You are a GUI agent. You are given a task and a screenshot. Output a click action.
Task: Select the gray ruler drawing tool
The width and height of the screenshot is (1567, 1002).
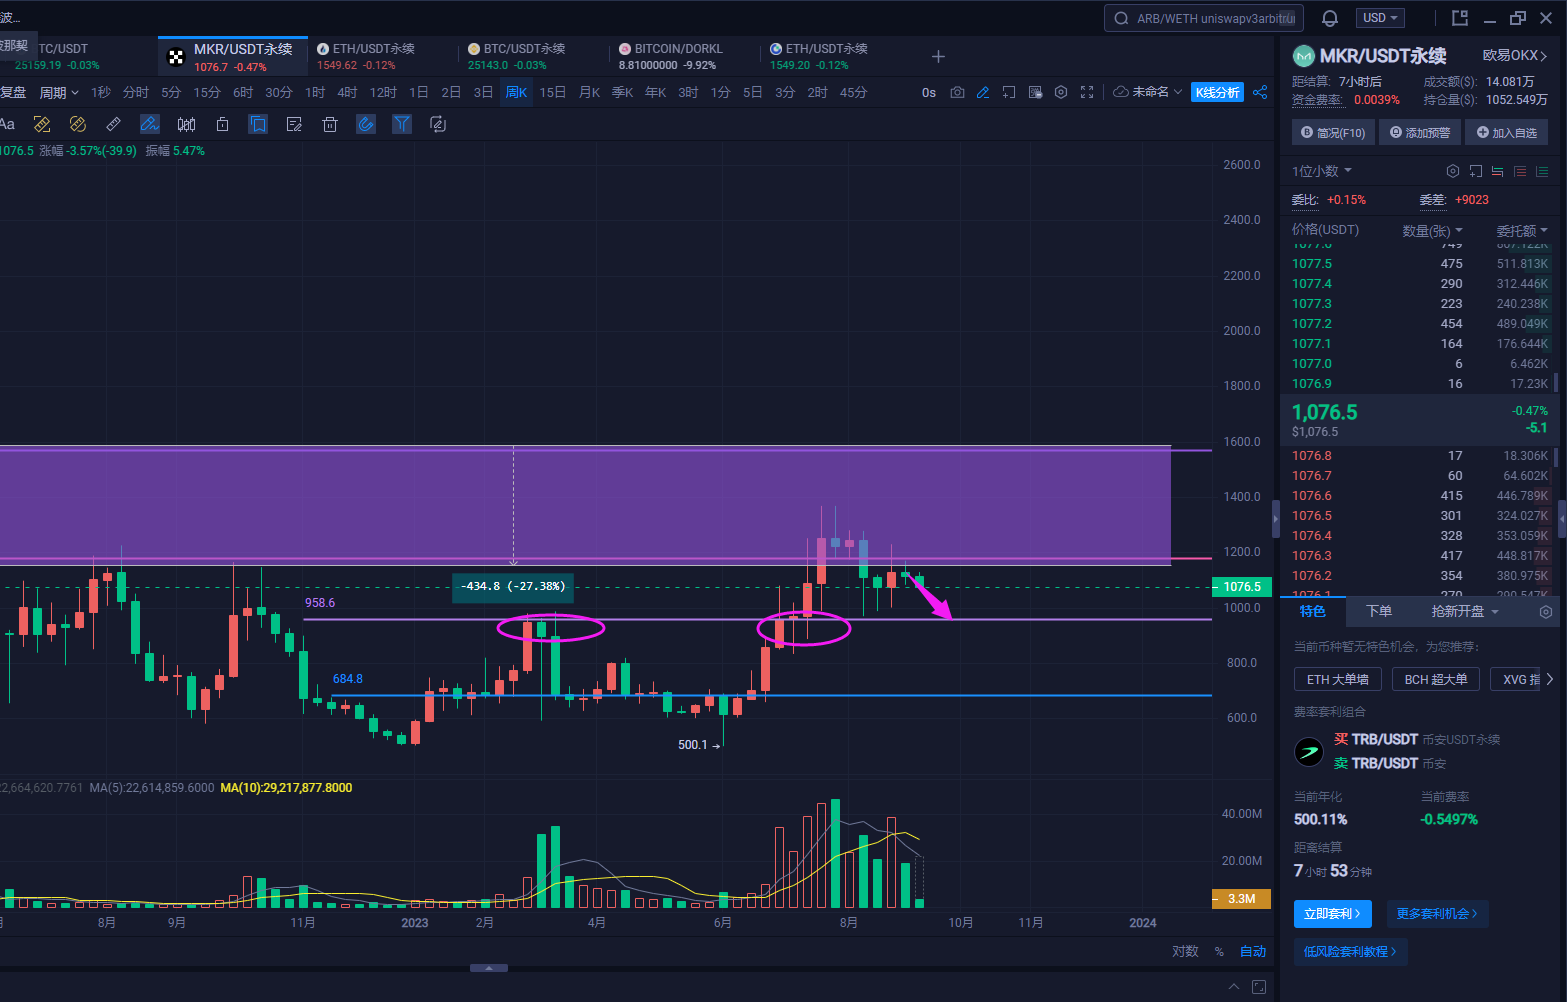coord(114,124)
